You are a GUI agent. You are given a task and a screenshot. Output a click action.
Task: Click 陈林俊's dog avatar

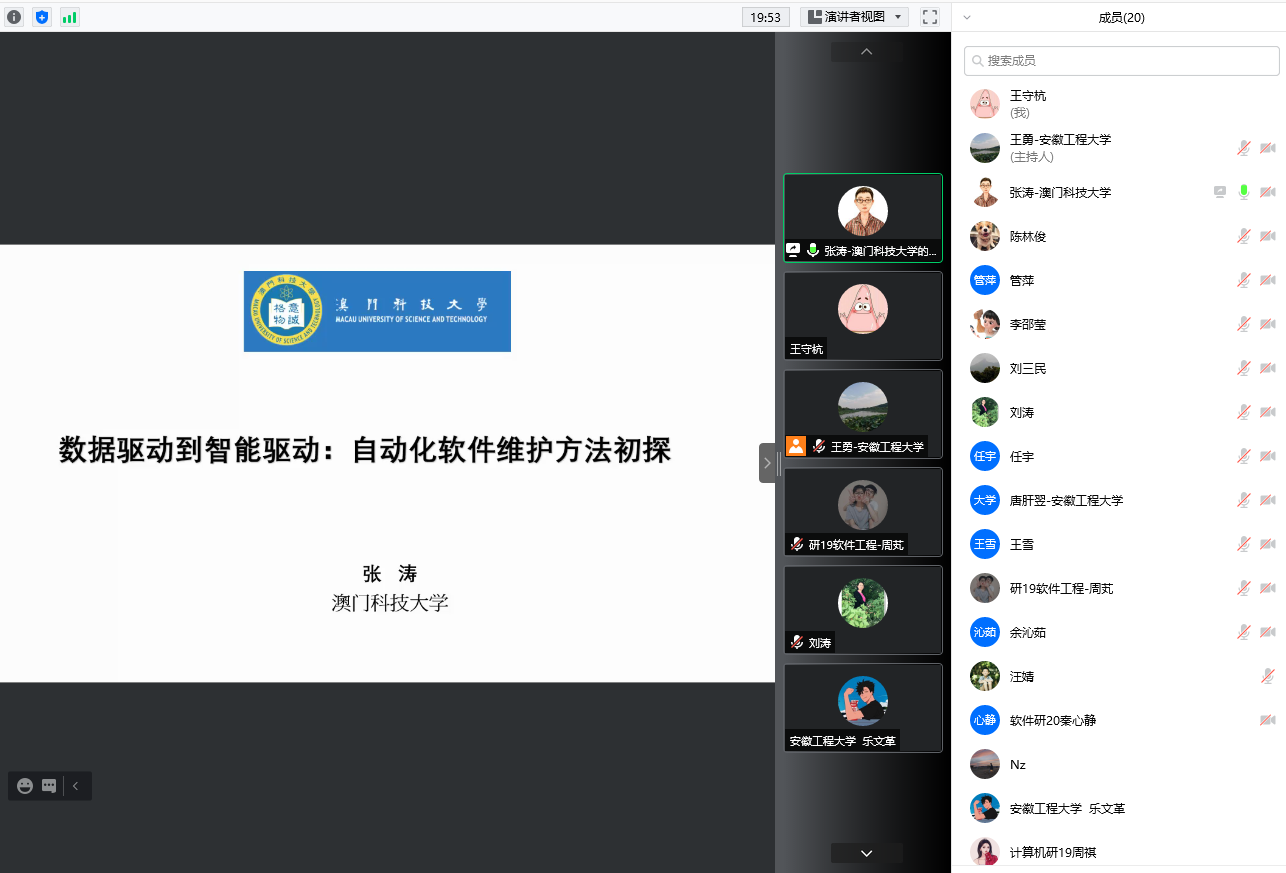[985, 236]
